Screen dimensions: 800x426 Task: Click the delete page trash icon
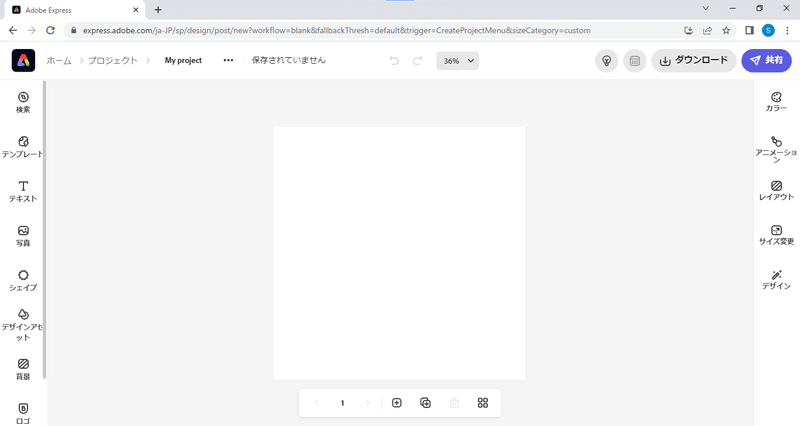click(454, 403)
